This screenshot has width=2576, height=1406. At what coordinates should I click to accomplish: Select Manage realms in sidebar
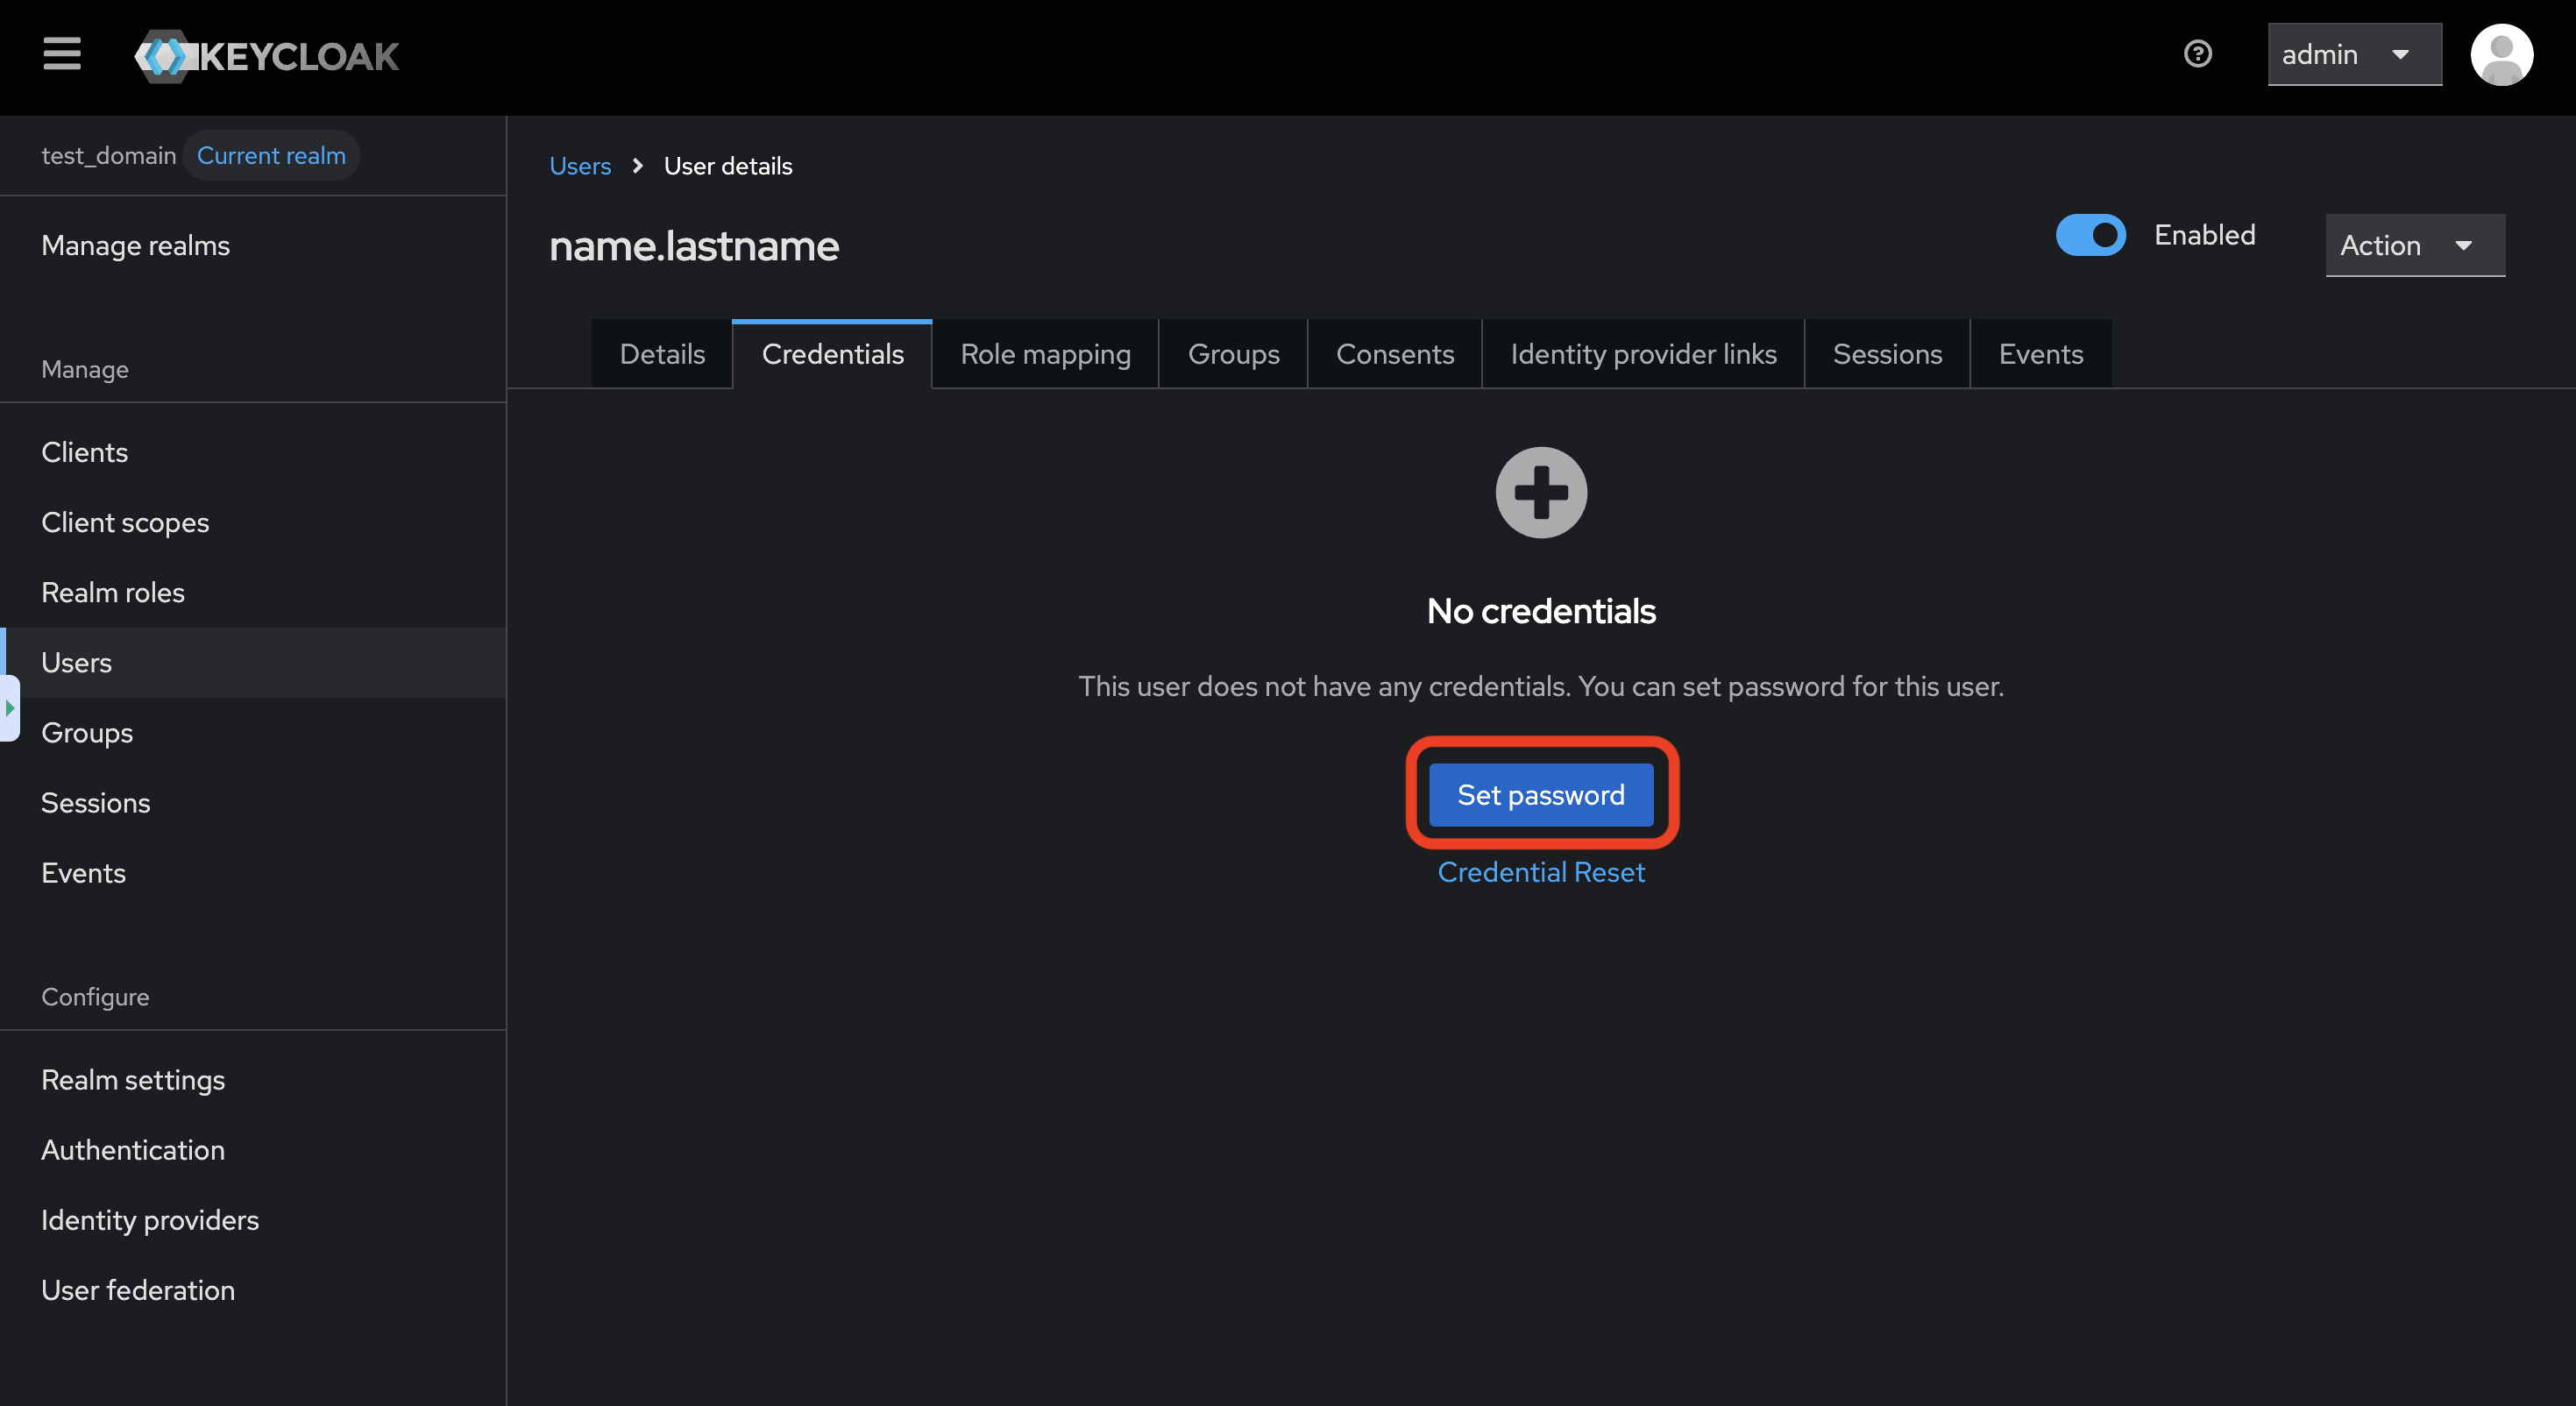coord(135,245)
